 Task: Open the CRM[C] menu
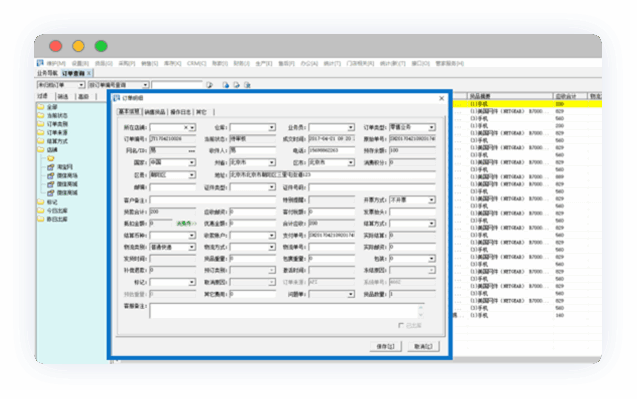[197, 63]
